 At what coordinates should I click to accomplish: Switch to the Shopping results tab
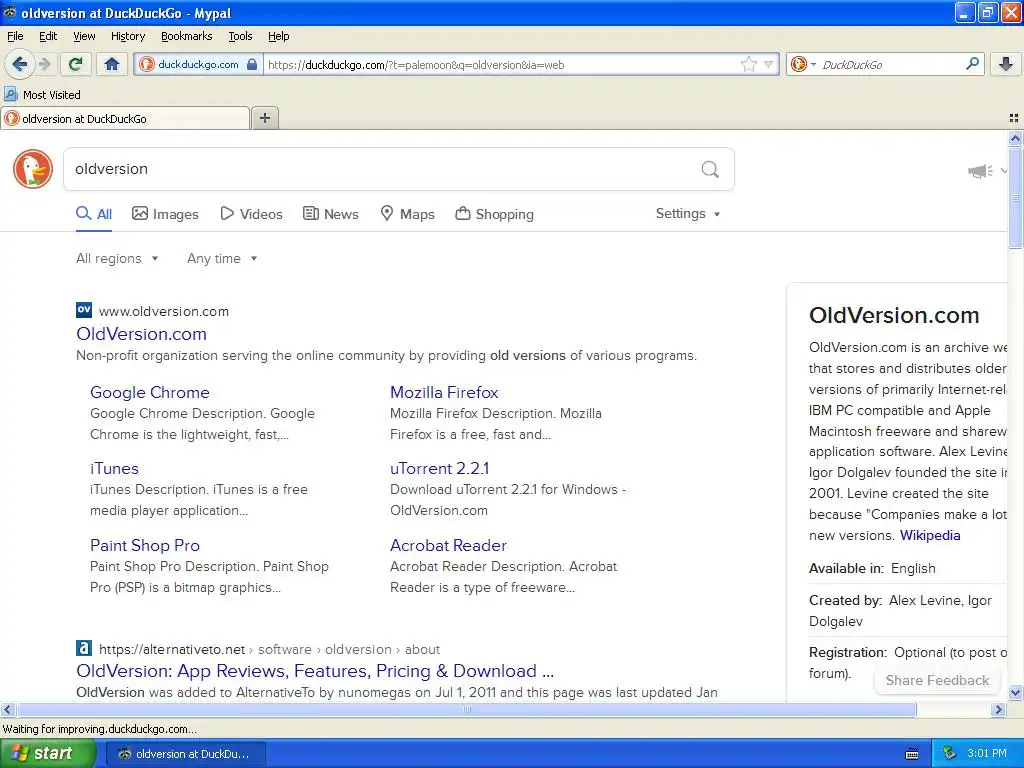point(494,214)
